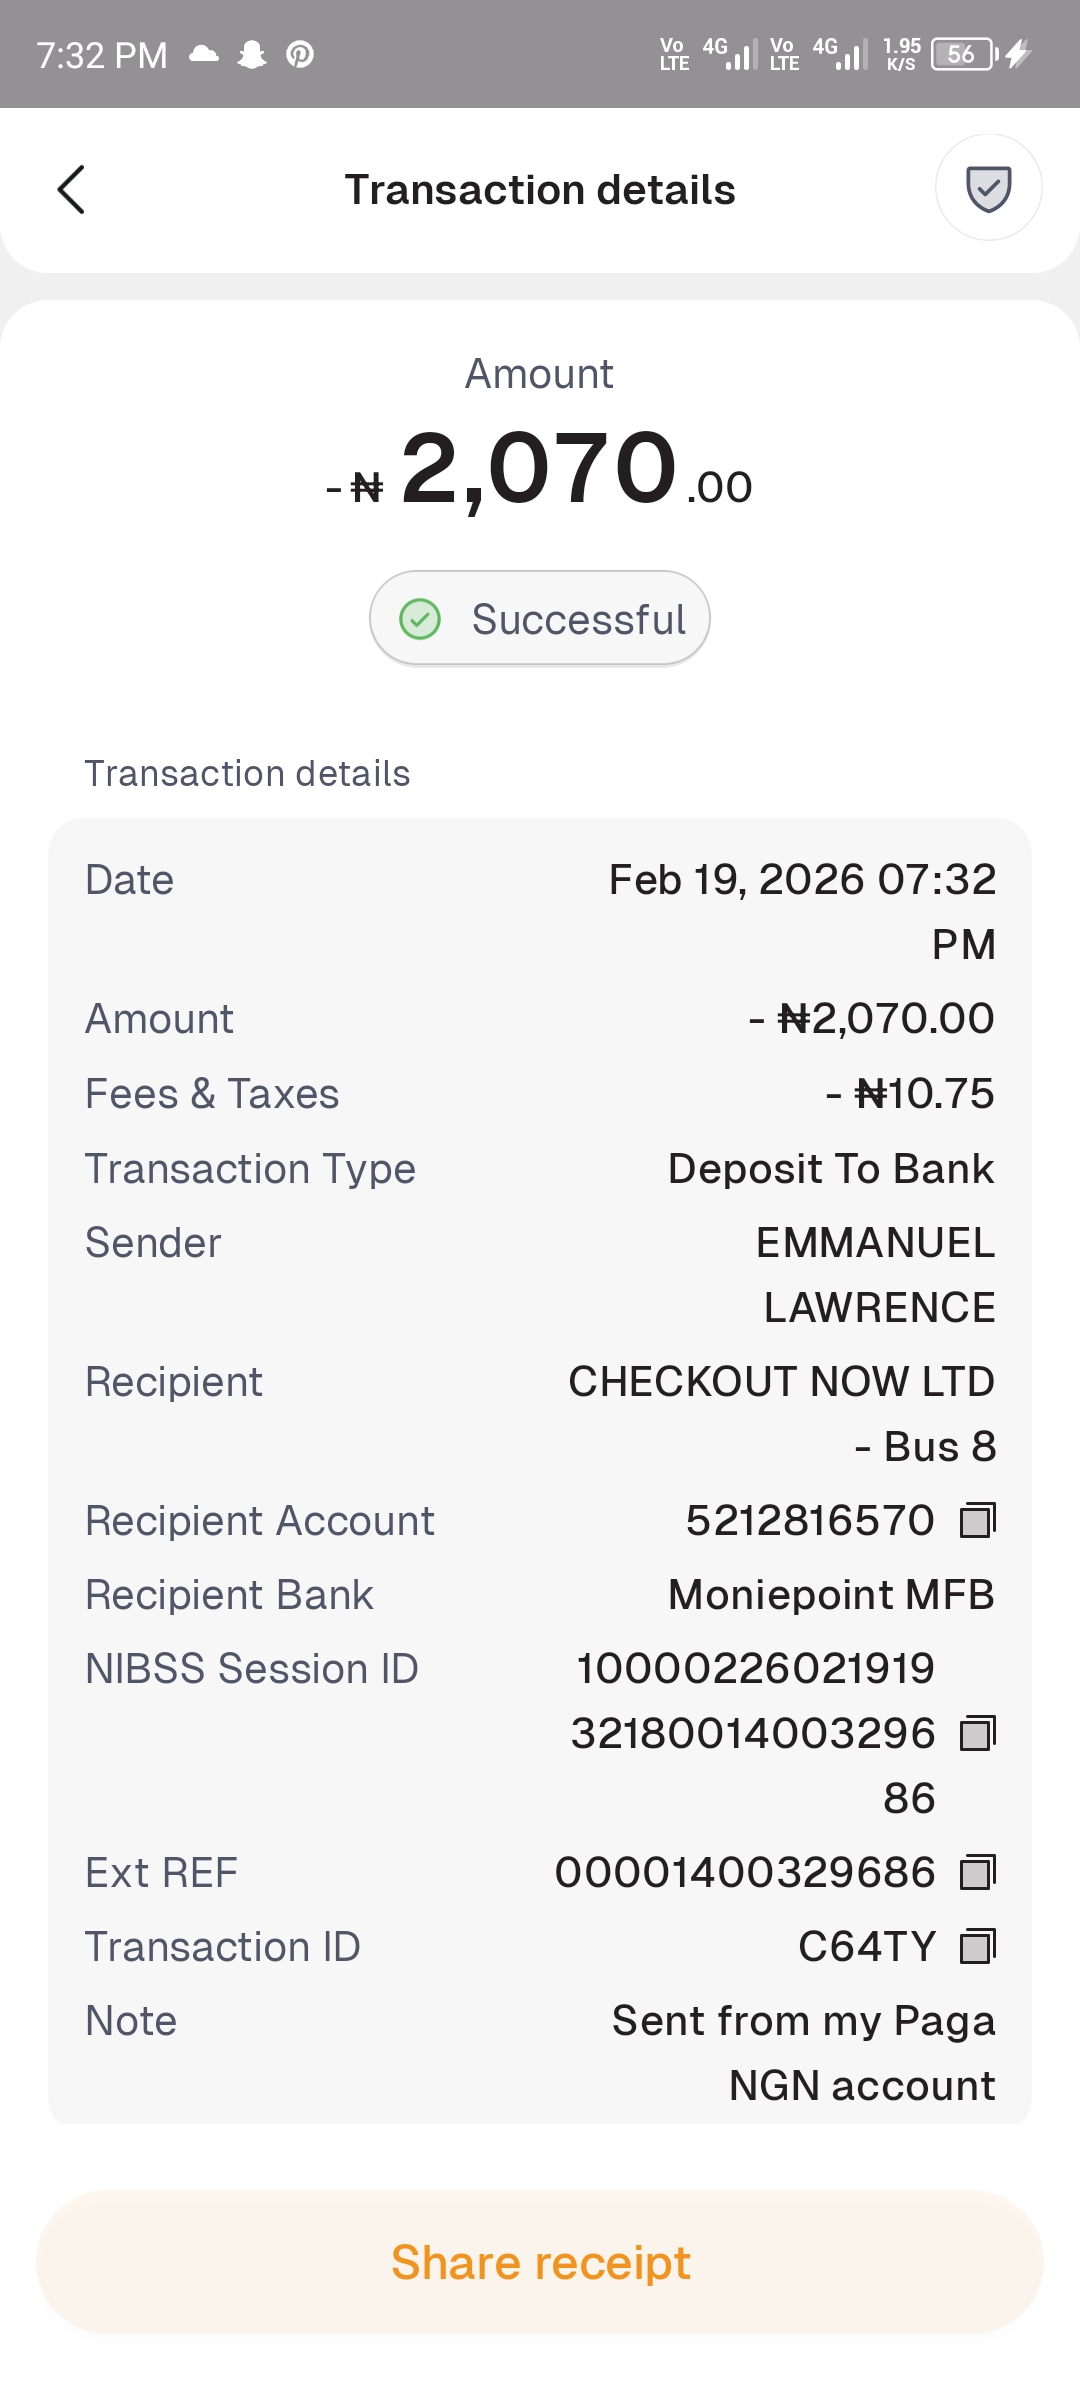Tap the battery indicator icon

click(x=964, y=54)
